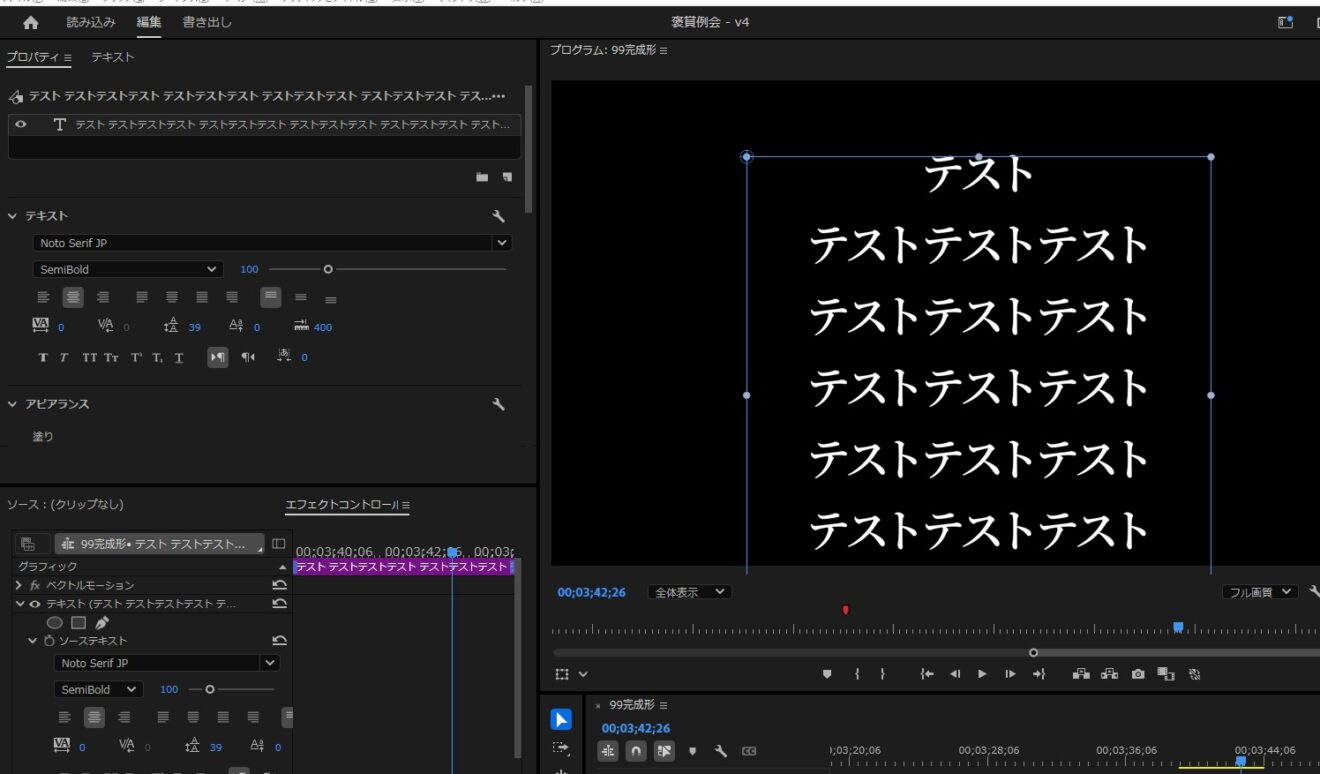Click the all caps TT icon
The width and height of the screenshot is (1320, 774).
tap(89, 357)
